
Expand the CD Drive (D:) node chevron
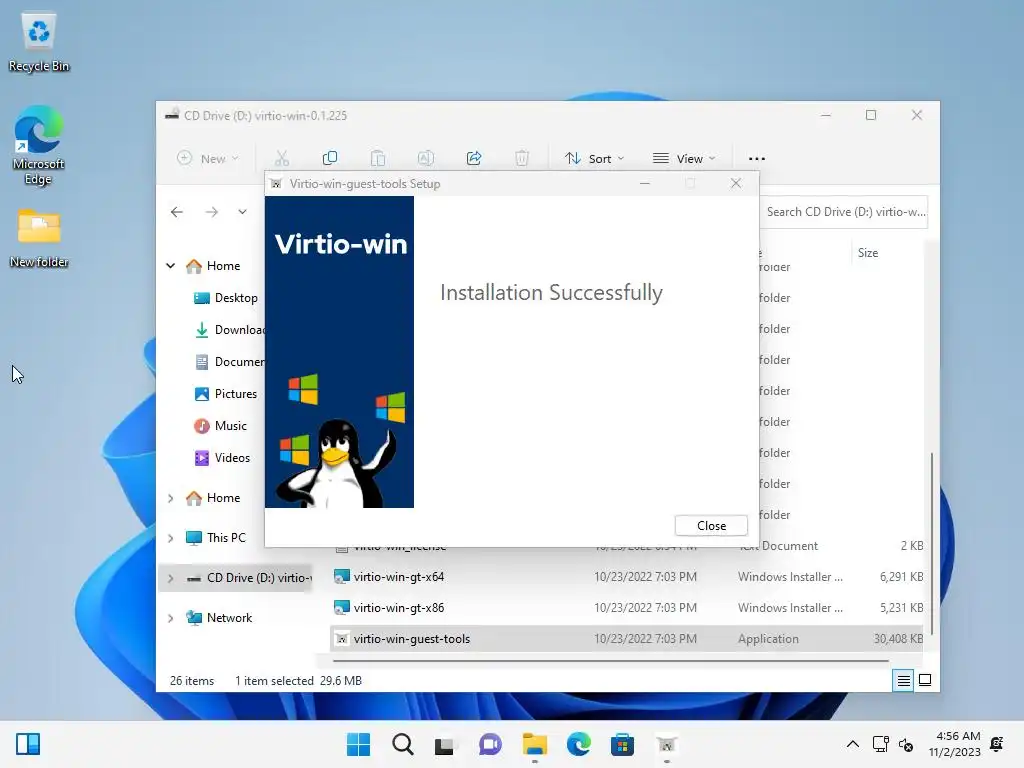[170, 579]
